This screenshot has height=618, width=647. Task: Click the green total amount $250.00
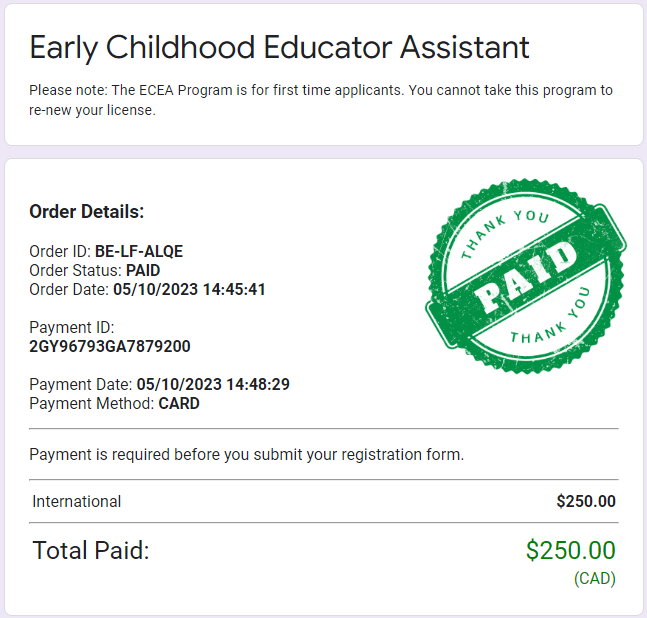(x=571, y=550)
